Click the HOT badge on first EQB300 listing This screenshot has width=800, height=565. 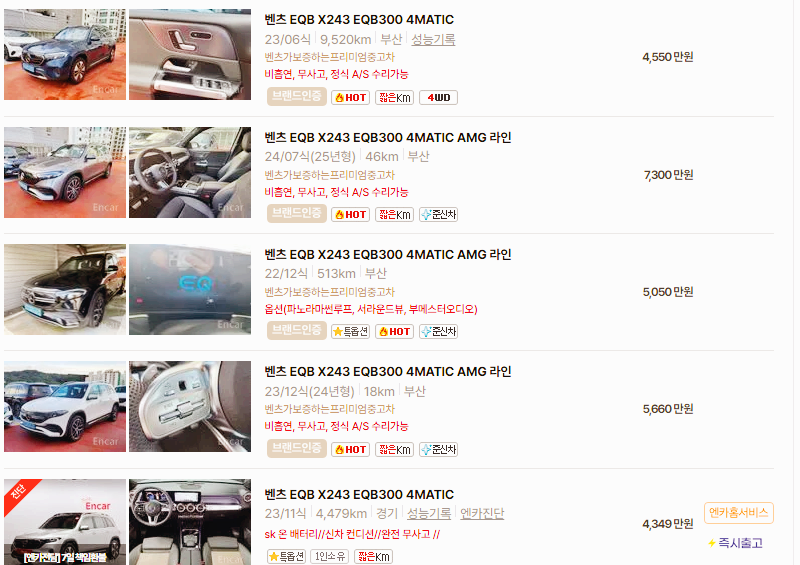coord(350,97)
